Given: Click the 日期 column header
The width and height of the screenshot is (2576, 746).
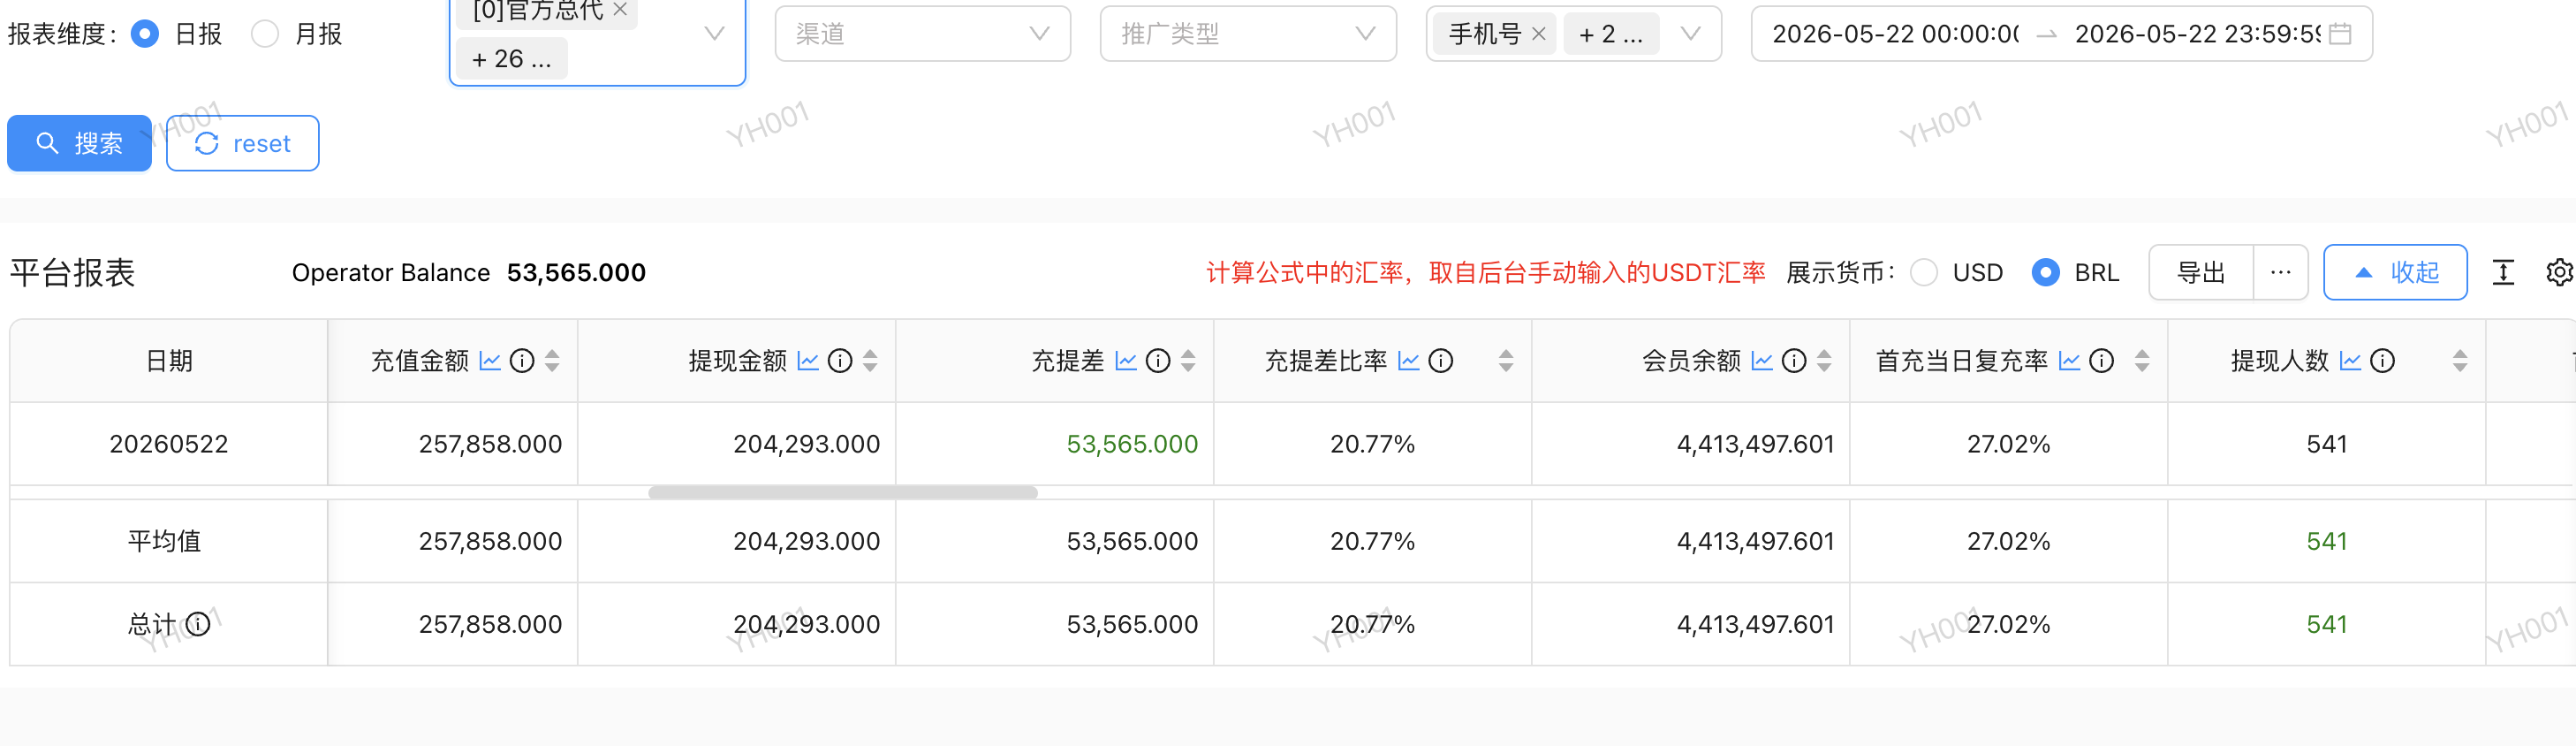Looking at the screenshot, I should 169,361.
